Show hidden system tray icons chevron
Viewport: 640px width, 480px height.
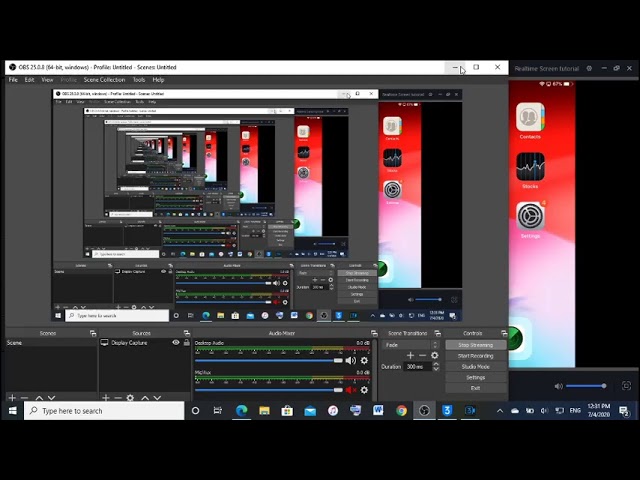[x=500, y=411]
